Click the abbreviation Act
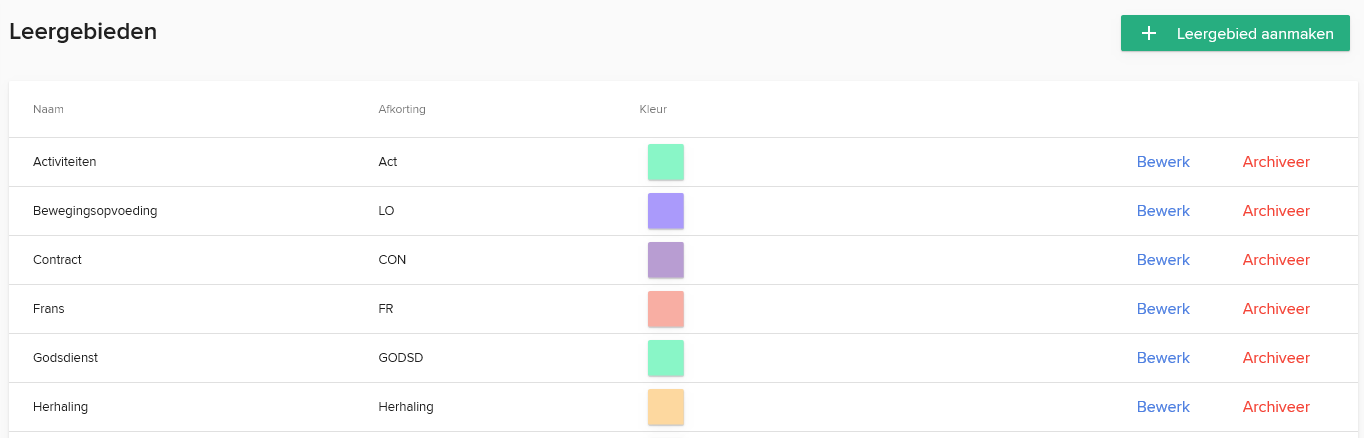 tap(388, 162)
